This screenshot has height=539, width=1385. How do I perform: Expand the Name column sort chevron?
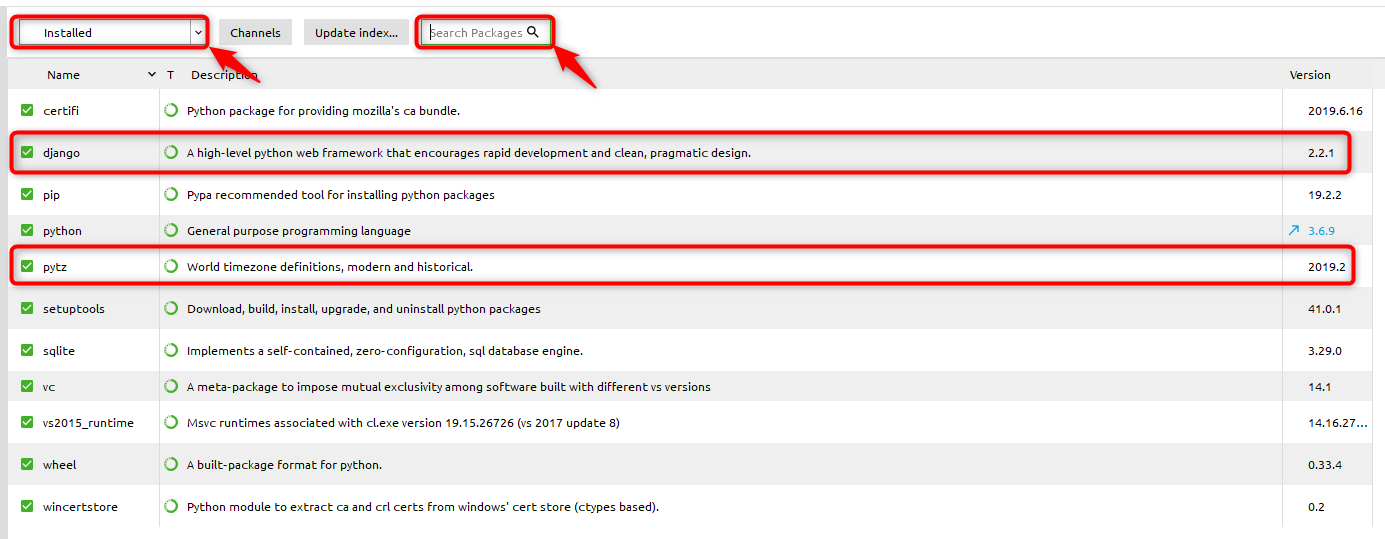(152, 75)
